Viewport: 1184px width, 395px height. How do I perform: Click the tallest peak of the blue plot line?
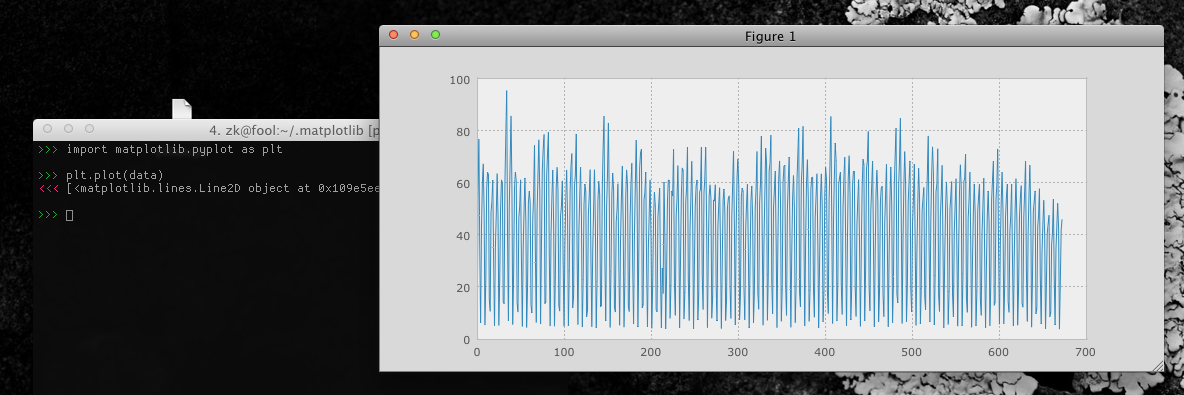click(506, 91)
